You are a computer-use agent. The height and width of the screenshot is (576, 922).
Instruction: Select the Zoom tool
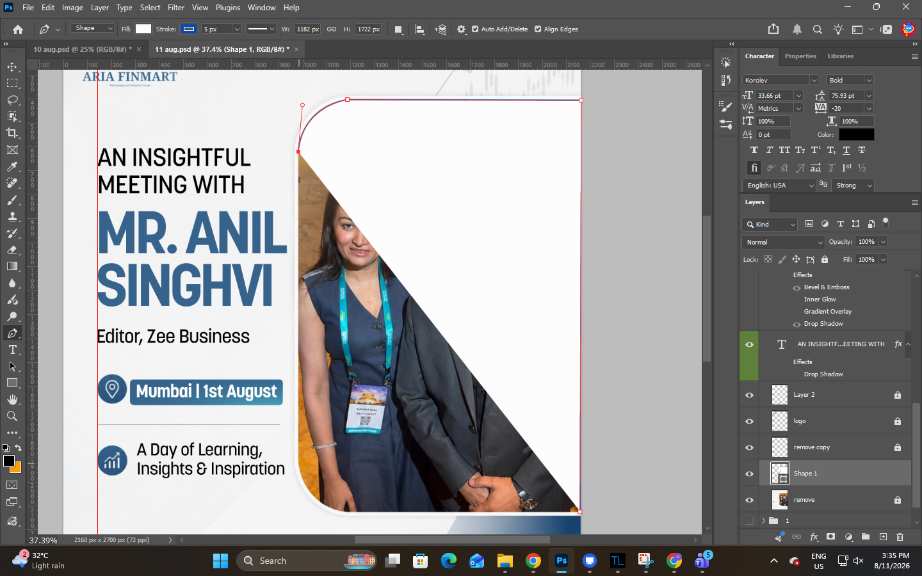tap(12, 416)
